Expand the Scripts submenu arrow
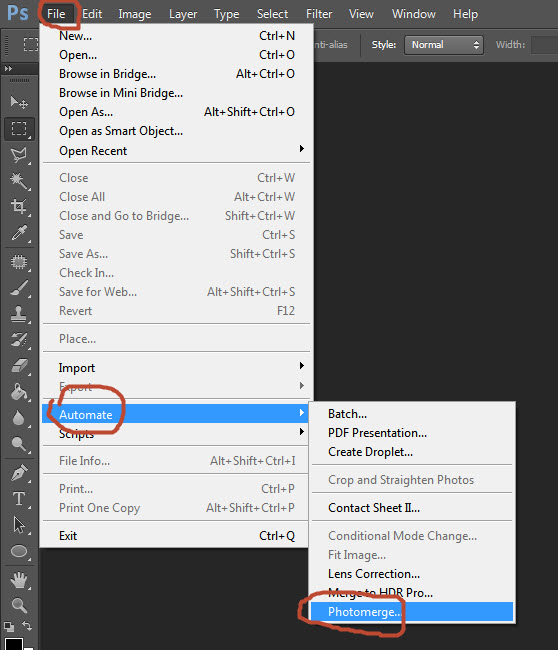 tap(302, 432)
